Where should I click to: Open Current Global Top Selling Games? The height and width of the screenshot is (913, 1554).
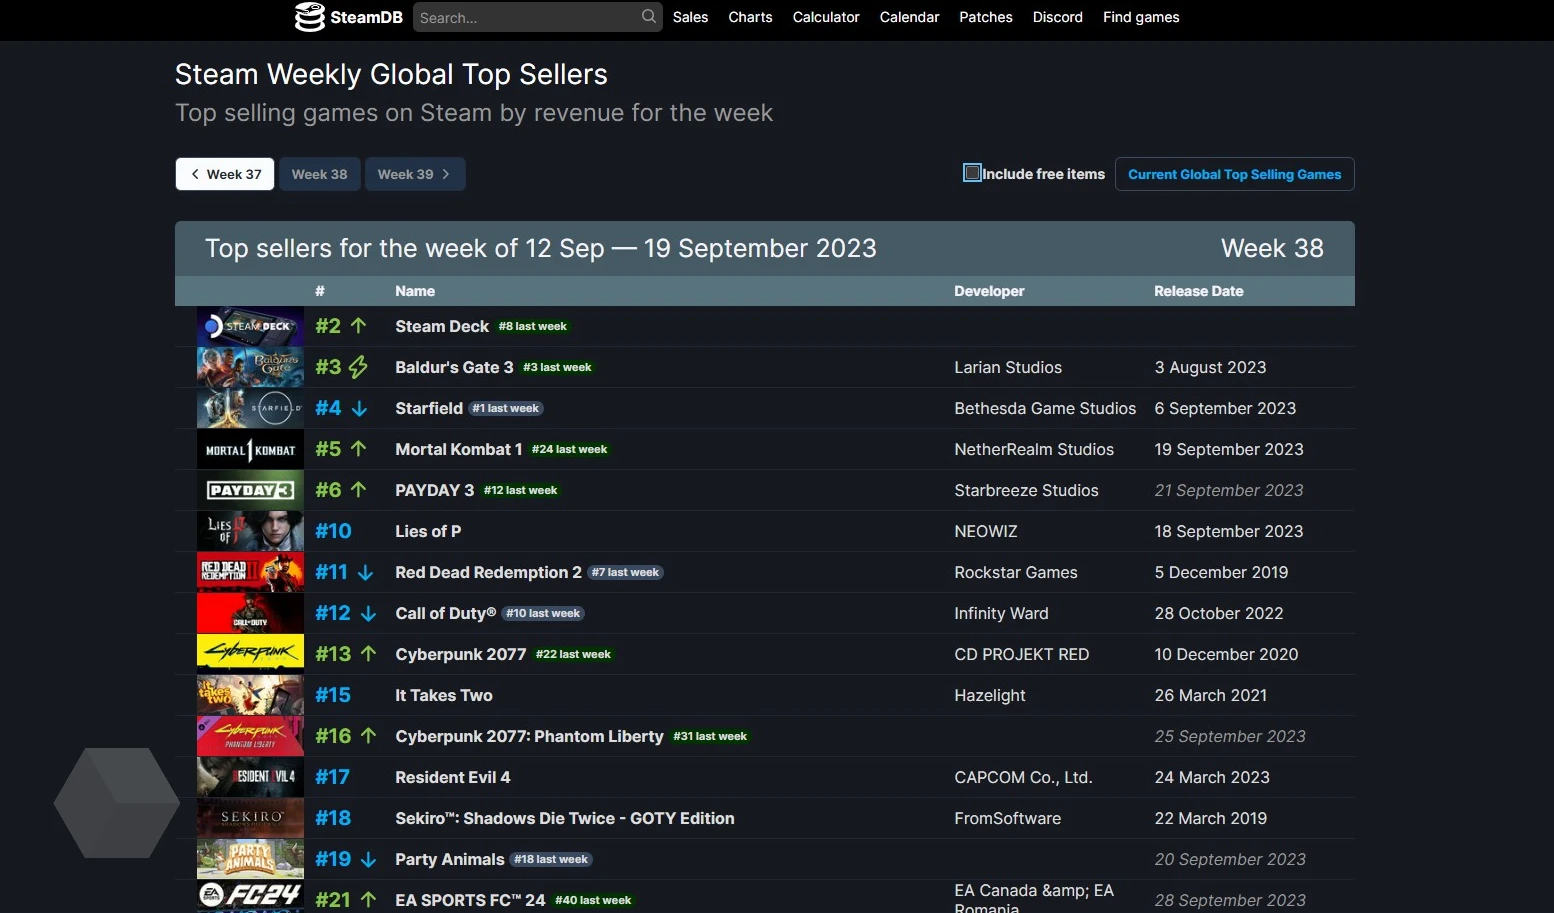pyautogui.click(x=1234, y=174)
